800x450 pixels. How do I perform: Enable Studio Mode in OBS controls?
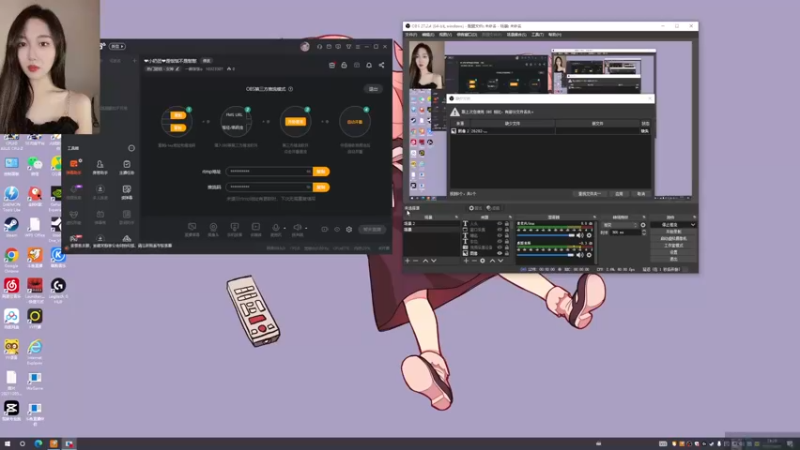tap(674, 245)
